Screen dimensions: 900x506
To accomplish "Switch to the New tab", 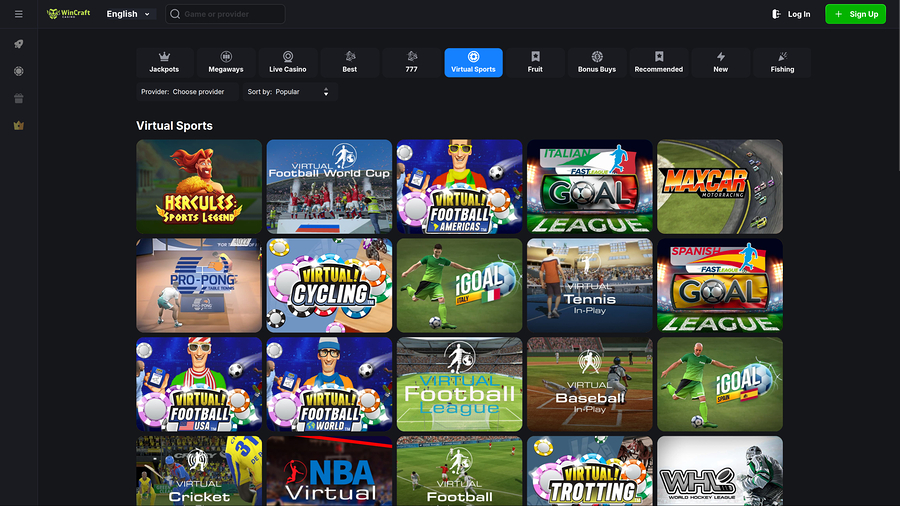I will point(720,63).
